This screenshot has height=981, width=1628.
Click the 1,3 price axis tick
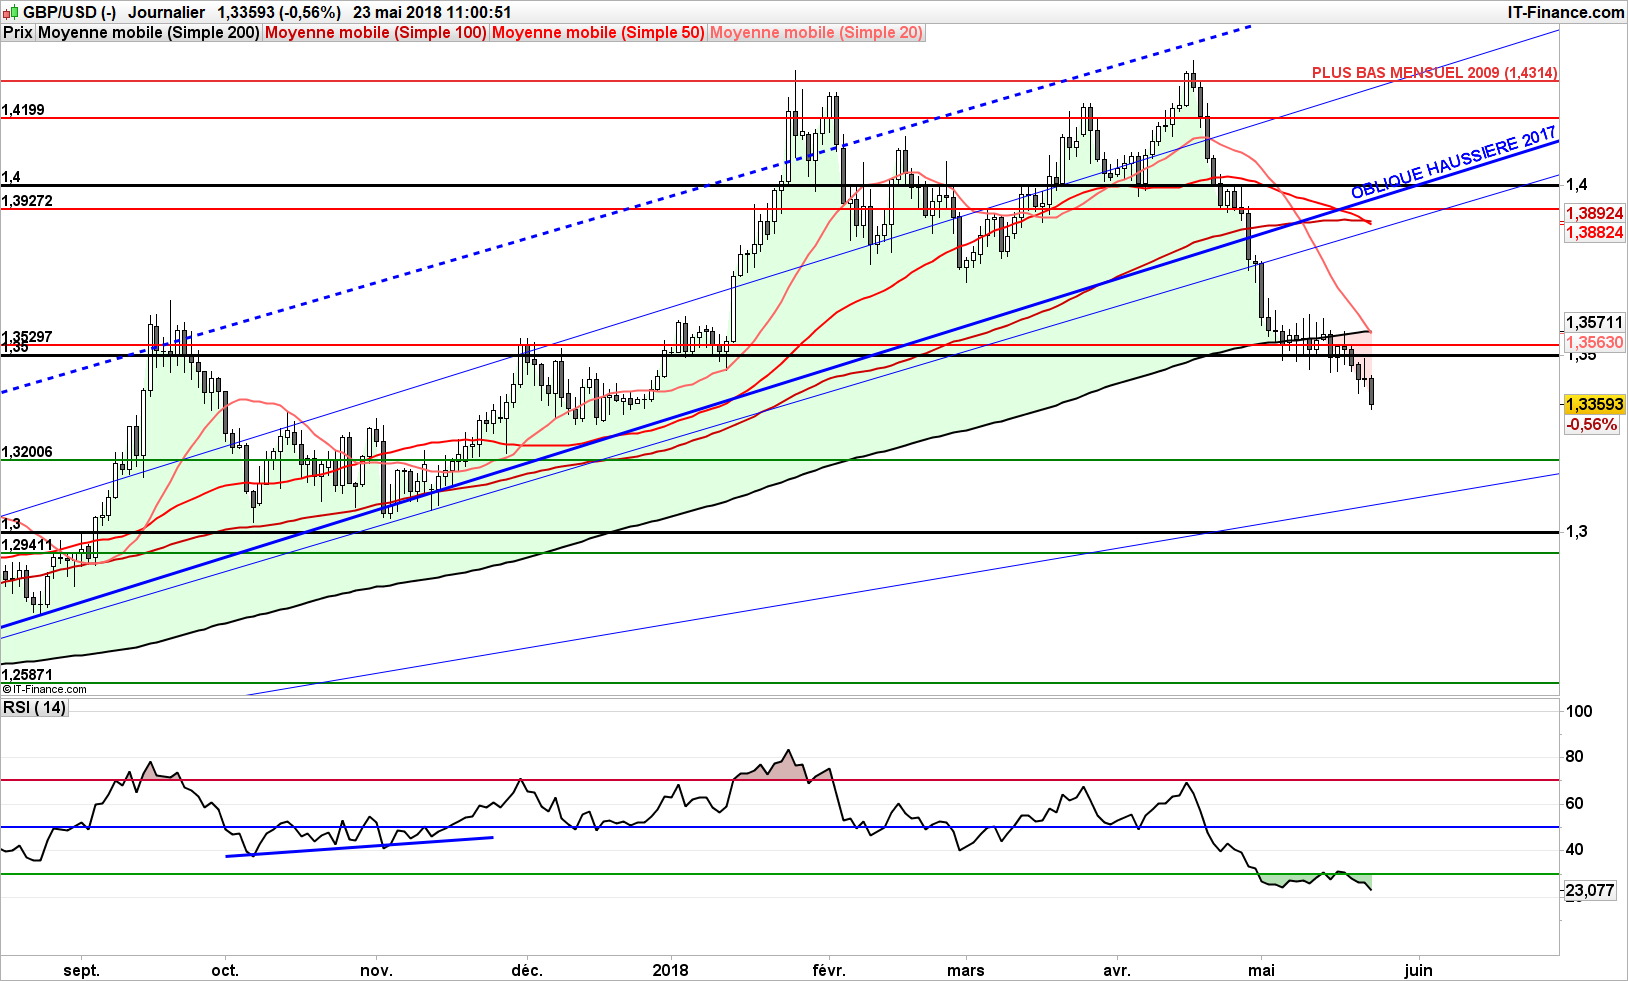1577,531
